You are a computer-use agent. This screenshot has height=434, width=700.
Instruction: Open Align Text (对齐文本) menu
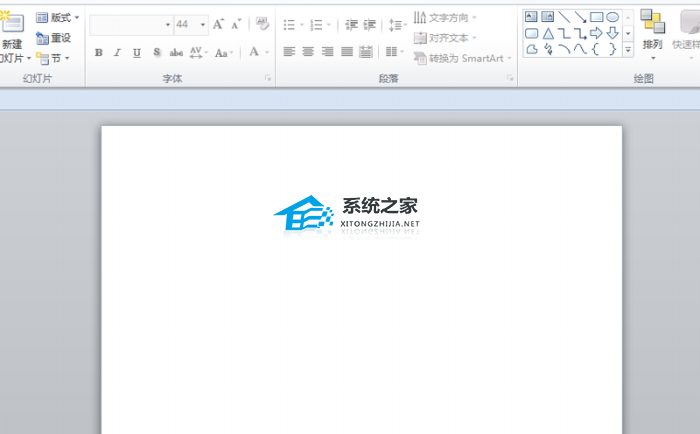point(445,38)
